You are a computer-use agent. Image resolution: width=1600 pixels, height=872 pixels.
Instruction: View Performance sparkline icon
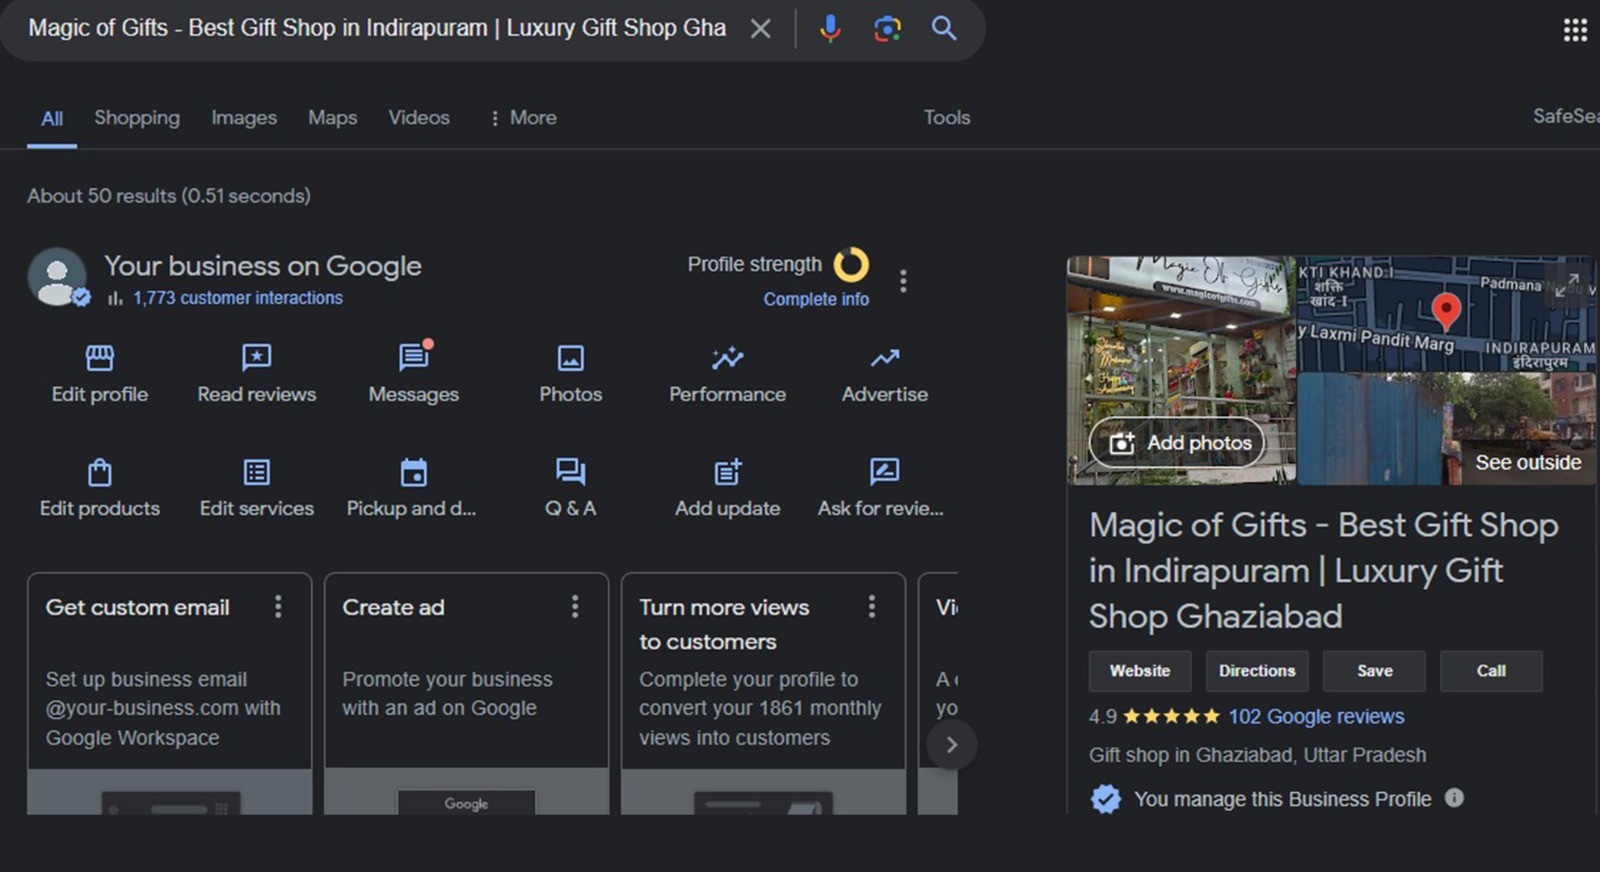(x=727, y=358)
